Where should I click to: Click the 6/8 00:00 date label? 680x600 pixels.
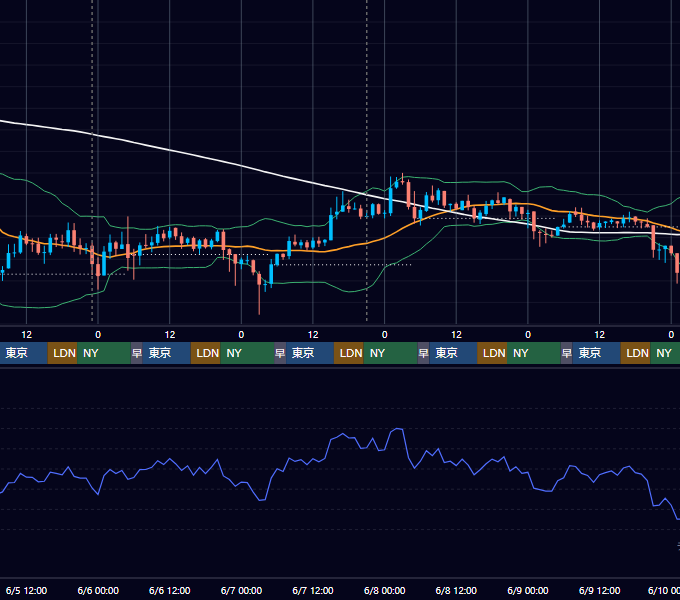[384, 590]
